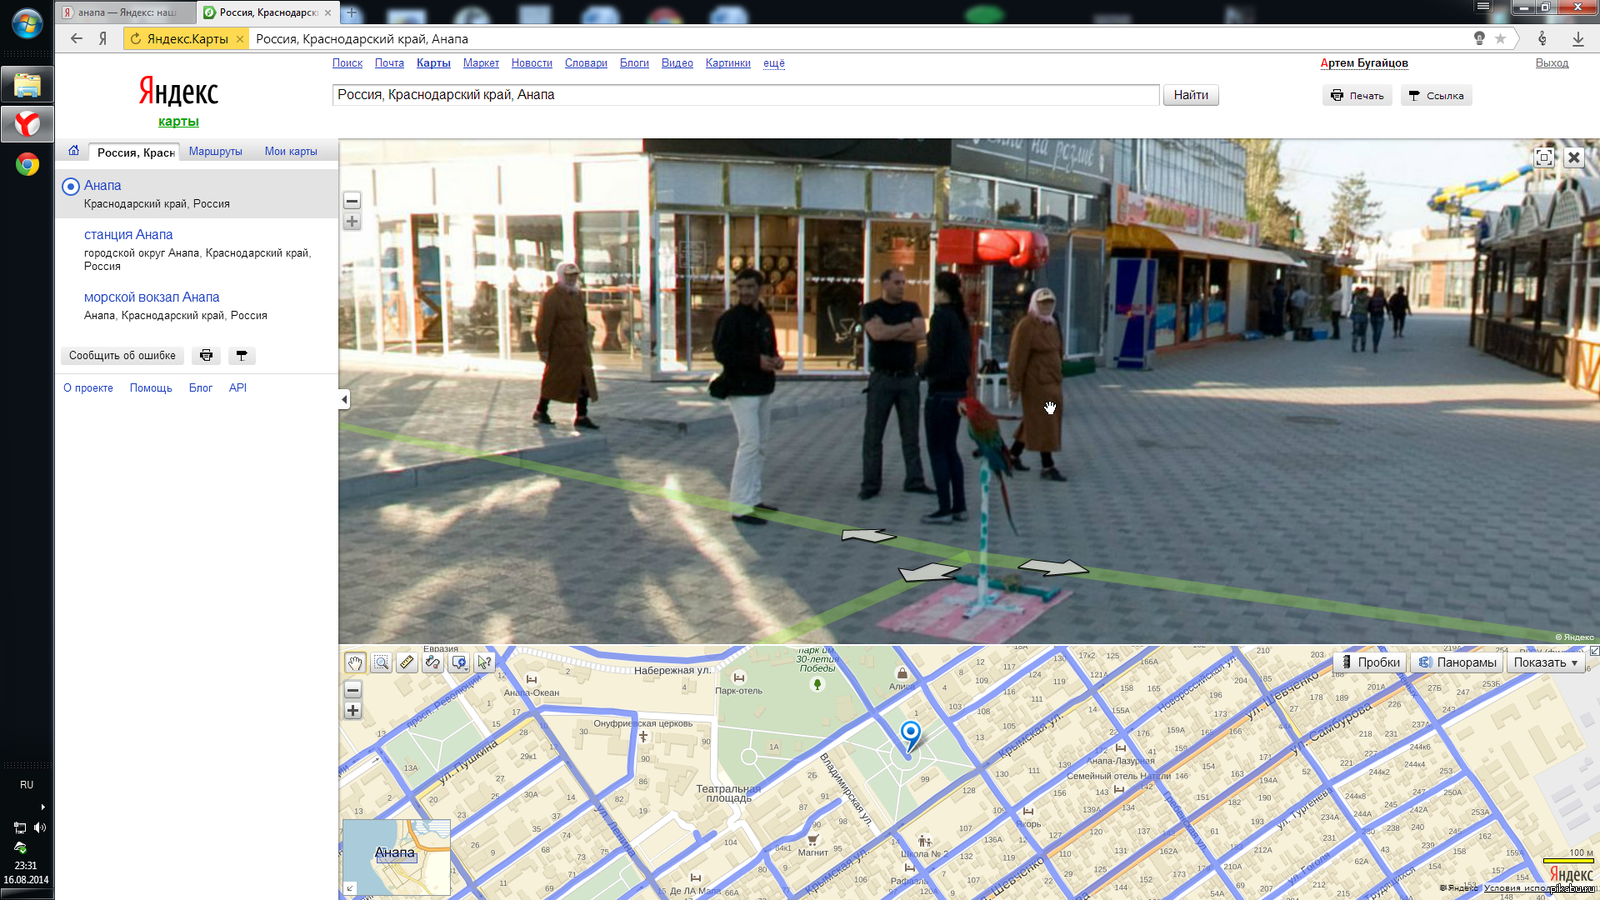The image size is (1600, 900).
Task: Toggle the Панорамы layer button
Action: pos(1457,662)
